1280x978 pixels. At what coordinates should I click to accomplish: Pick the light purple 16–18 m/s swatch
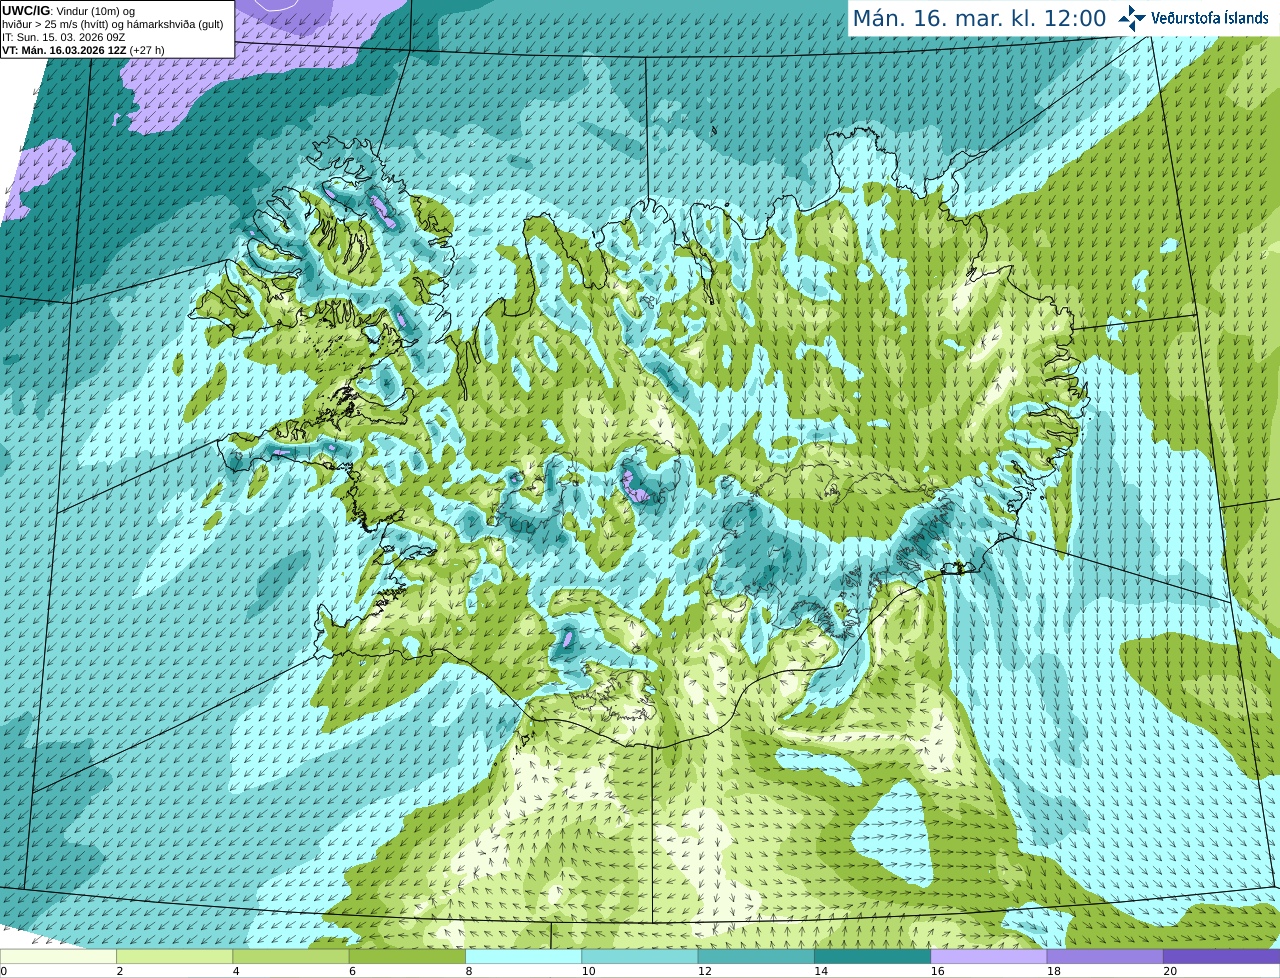click(989, 956)
